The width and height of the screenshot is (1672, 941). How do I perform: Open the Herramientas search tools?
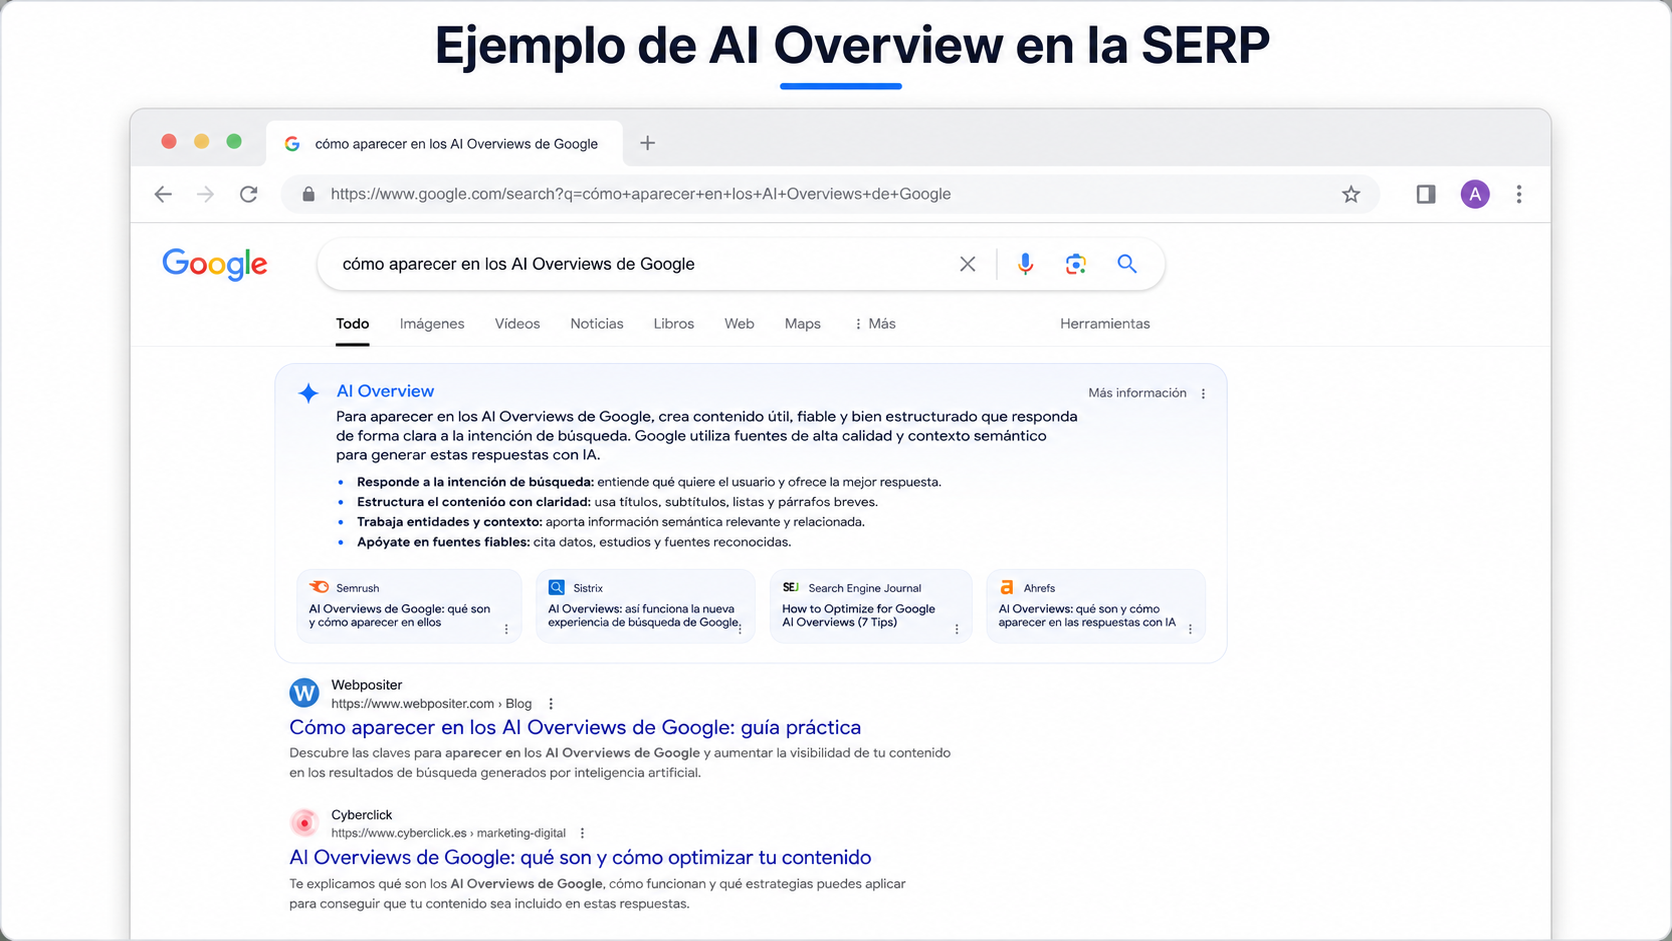1105,324
